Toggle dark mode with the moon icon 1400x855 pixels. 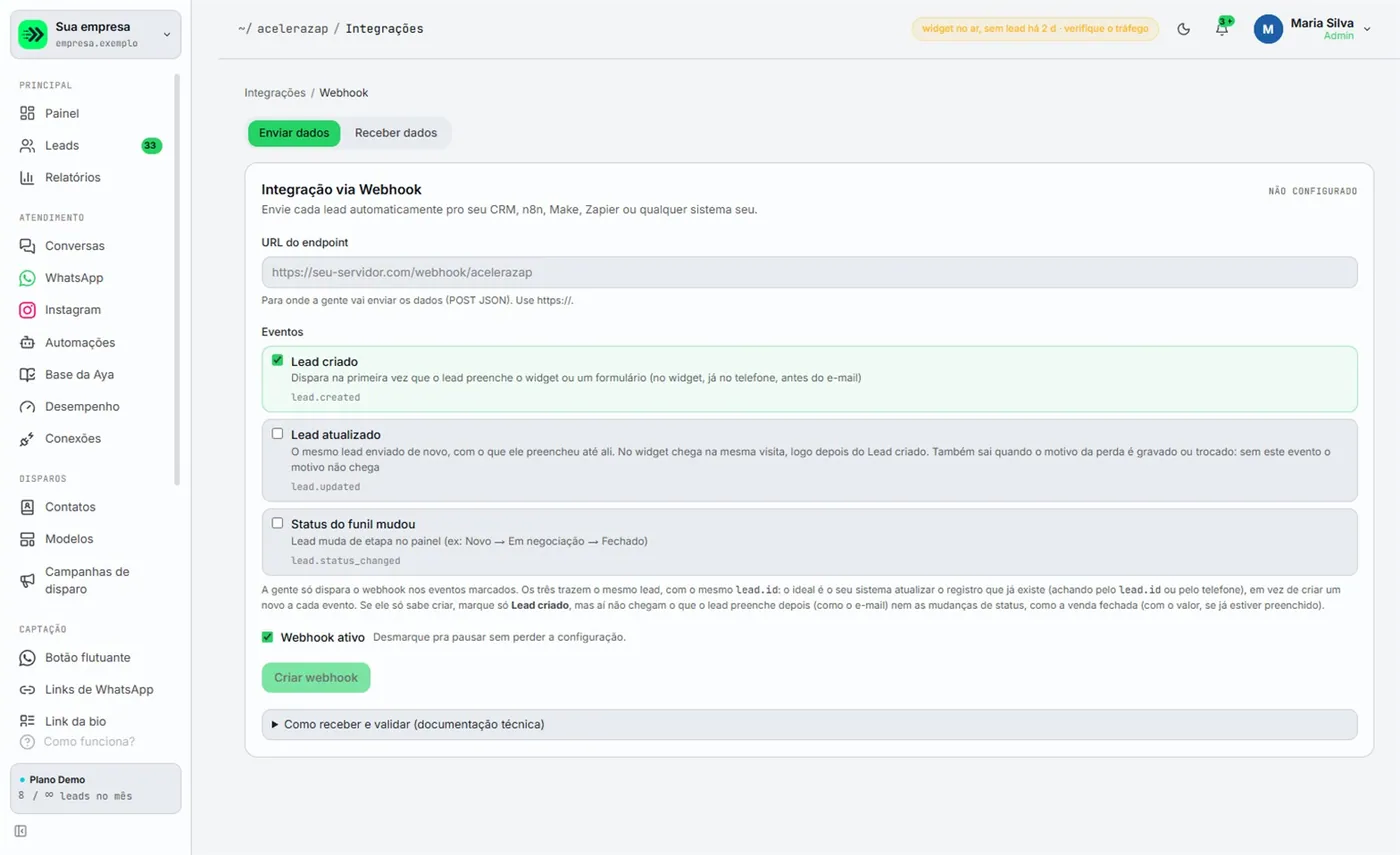click(1184, 29)
